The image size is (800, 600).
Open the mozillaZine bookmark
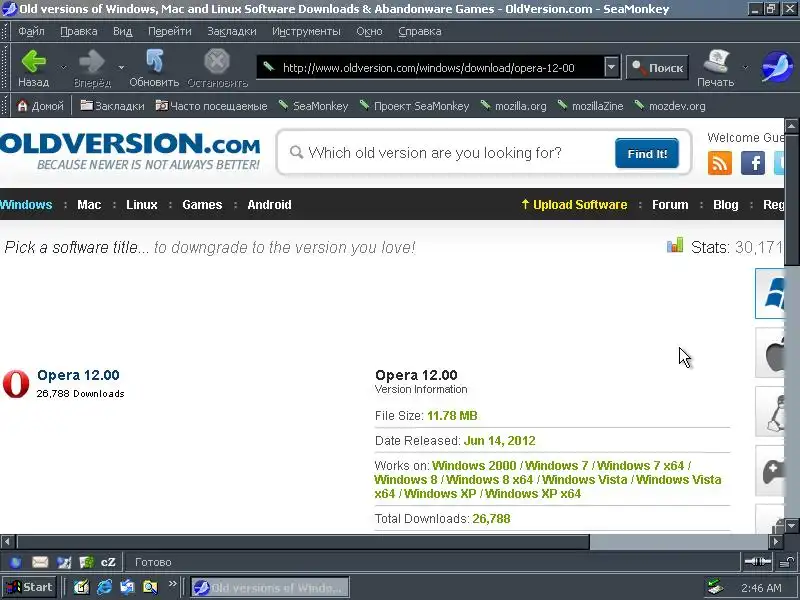pos(590,106)
